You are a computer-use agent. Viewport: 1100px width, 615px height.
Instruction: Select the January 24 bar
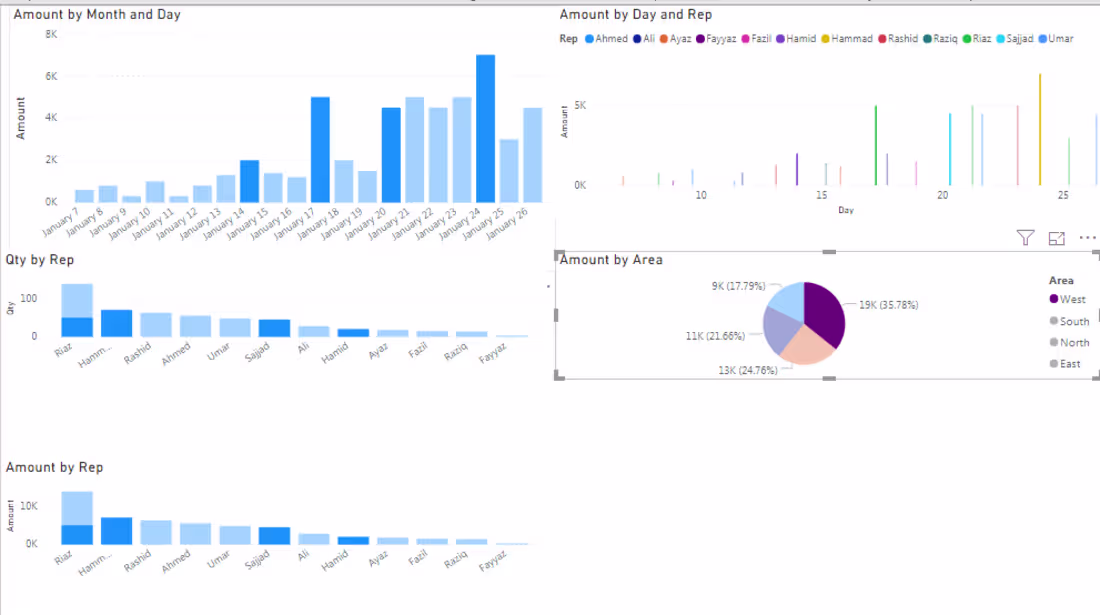tap(483, 130)
